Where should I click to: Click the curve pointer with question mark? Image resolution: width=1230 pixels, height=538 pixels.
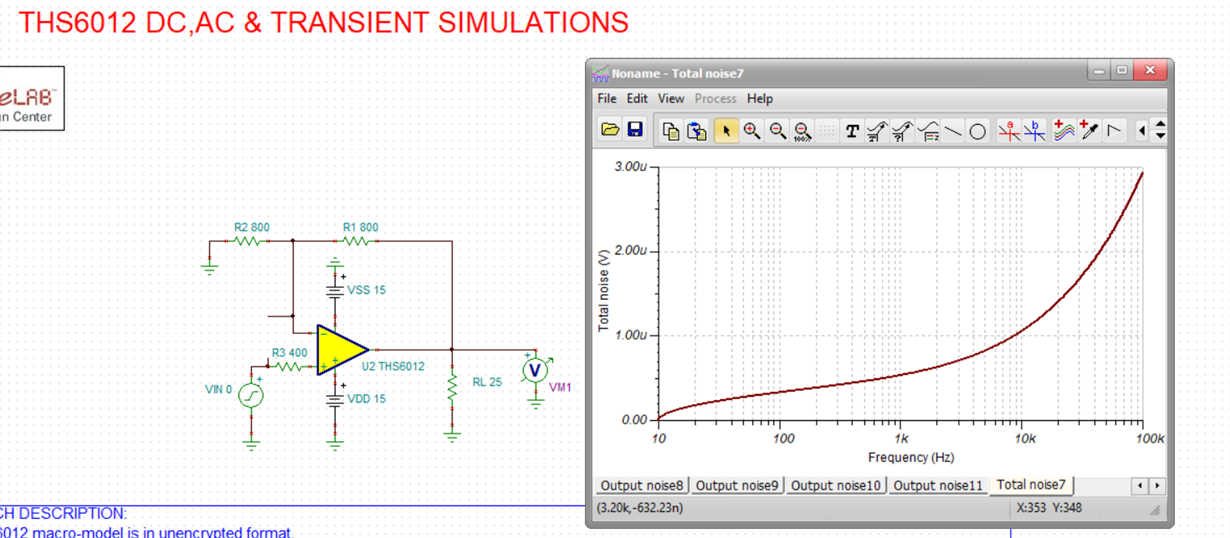click(902, 131)
